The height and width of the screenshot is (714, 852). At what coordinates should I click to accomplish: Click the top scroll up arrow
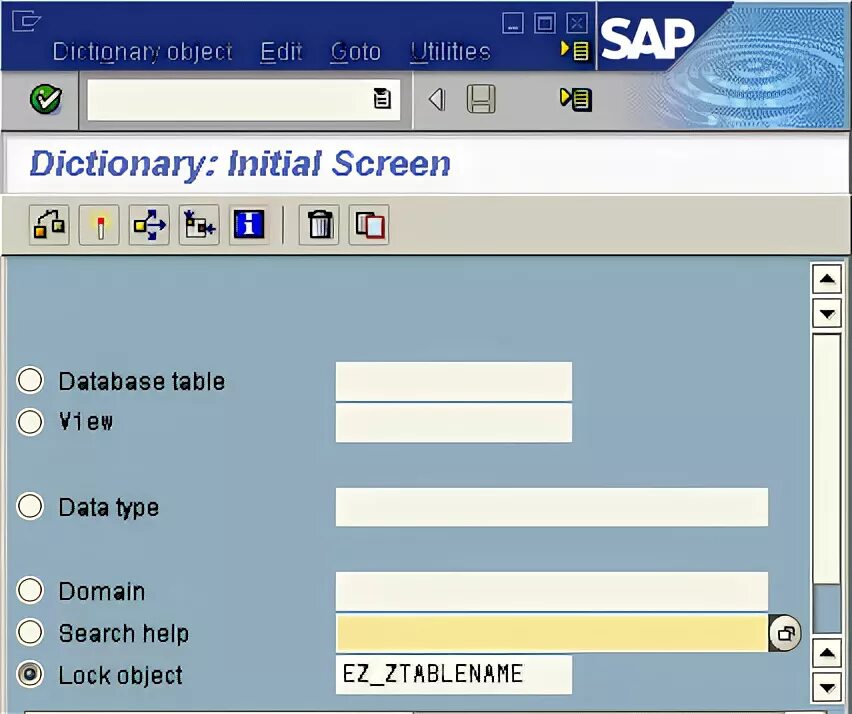coord(827,280)
